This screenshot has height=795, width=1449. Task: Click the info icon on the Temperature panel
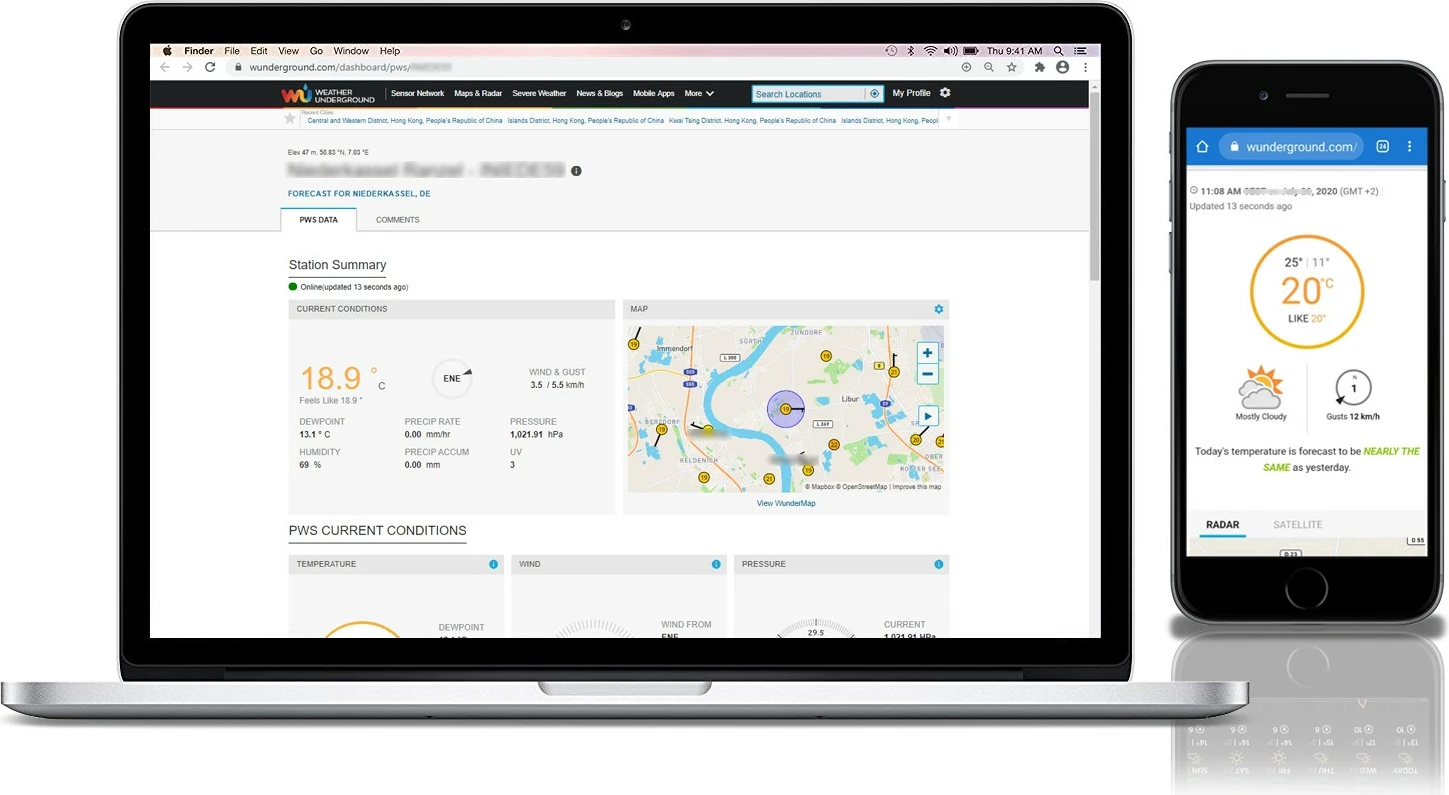coord(493,564)
